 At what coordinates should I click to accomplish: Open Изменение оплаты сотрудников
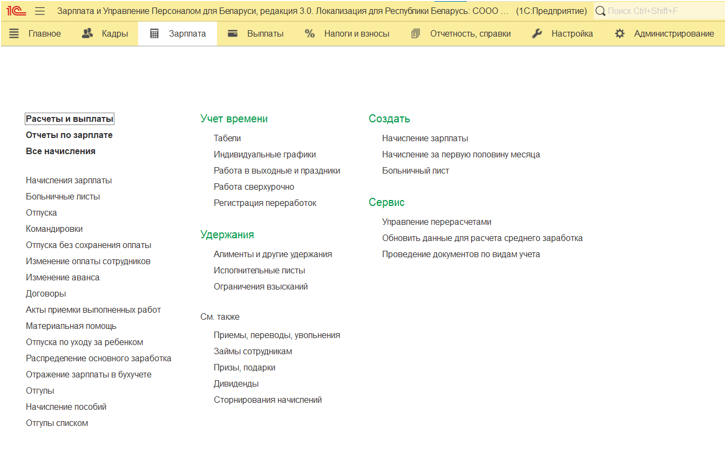tap(88, 261)
